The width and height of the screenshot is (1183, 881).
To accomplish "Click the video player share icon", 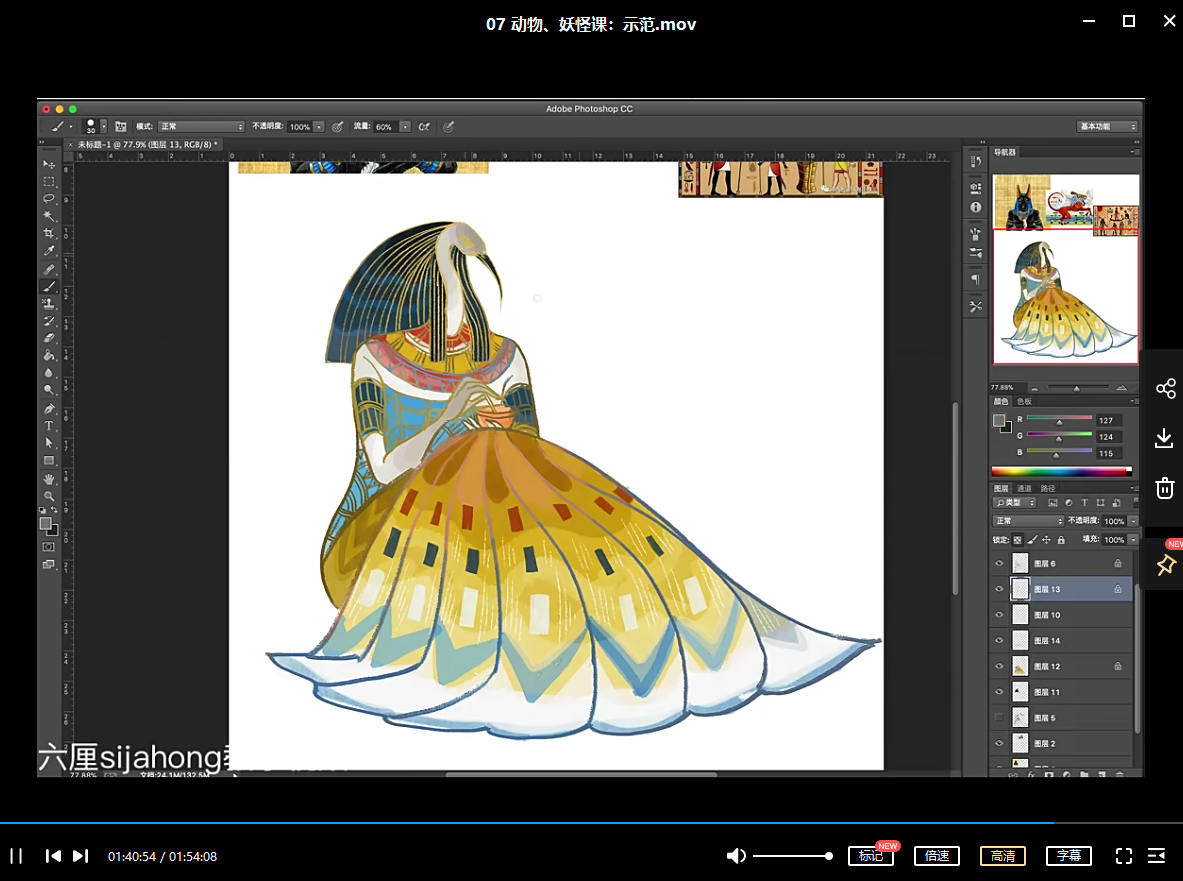I will 1165,389.
